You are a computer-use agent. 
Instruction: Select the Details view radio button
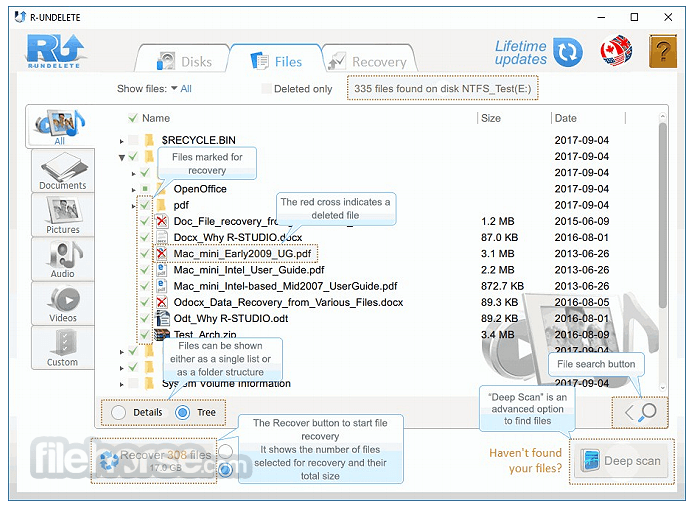(118, 412)
